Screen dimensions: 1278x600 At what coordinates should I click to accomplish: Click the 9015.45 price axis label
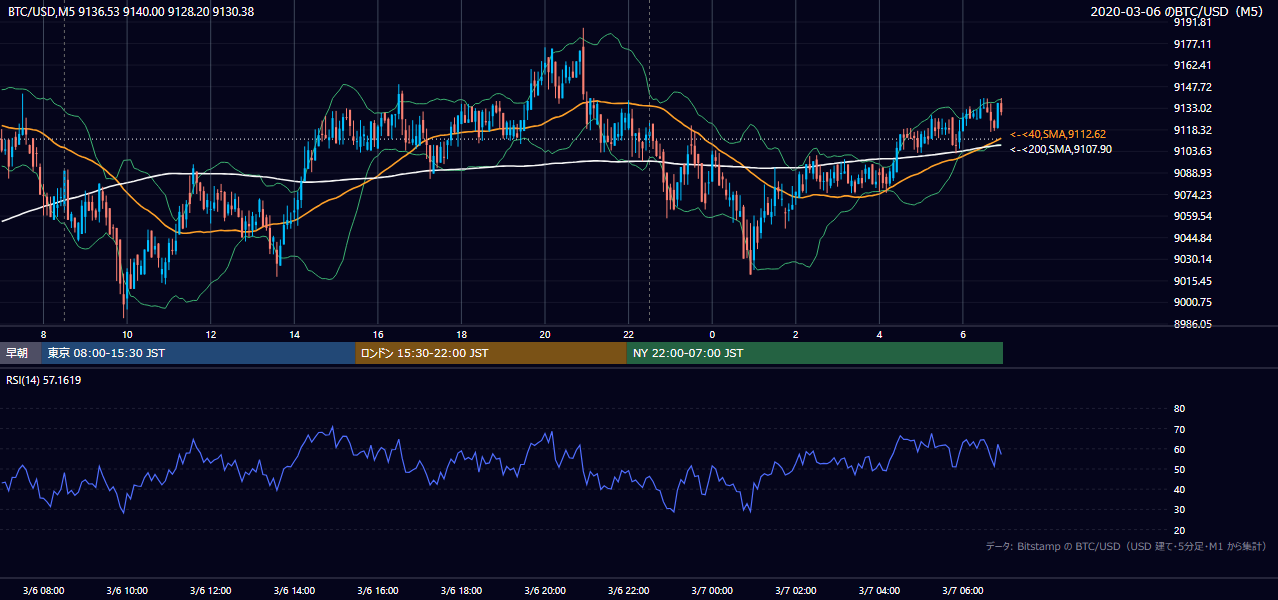1192,281
